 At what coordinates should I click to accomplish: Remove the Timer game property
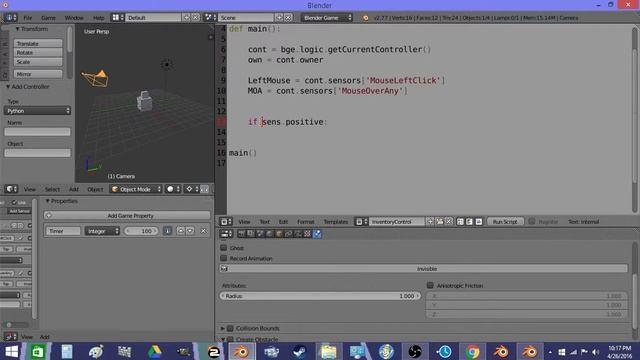203,231
